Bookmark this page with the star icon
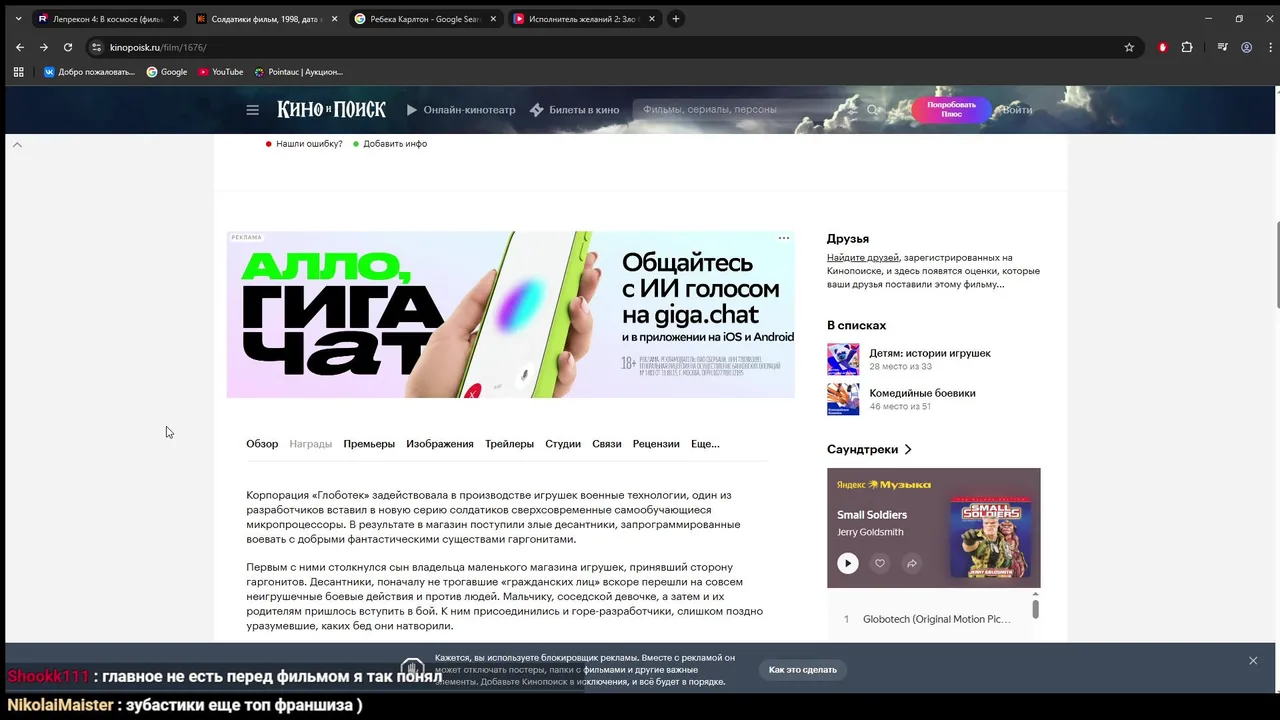 click(x=1129, y=47)
